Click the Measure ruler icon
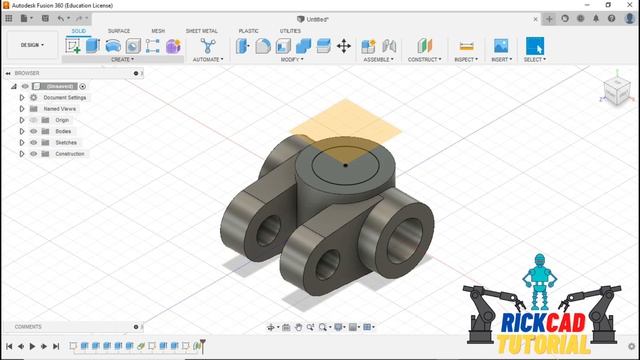Image resolution: width=640 pixels, height=360 pixels. point(466,46)
